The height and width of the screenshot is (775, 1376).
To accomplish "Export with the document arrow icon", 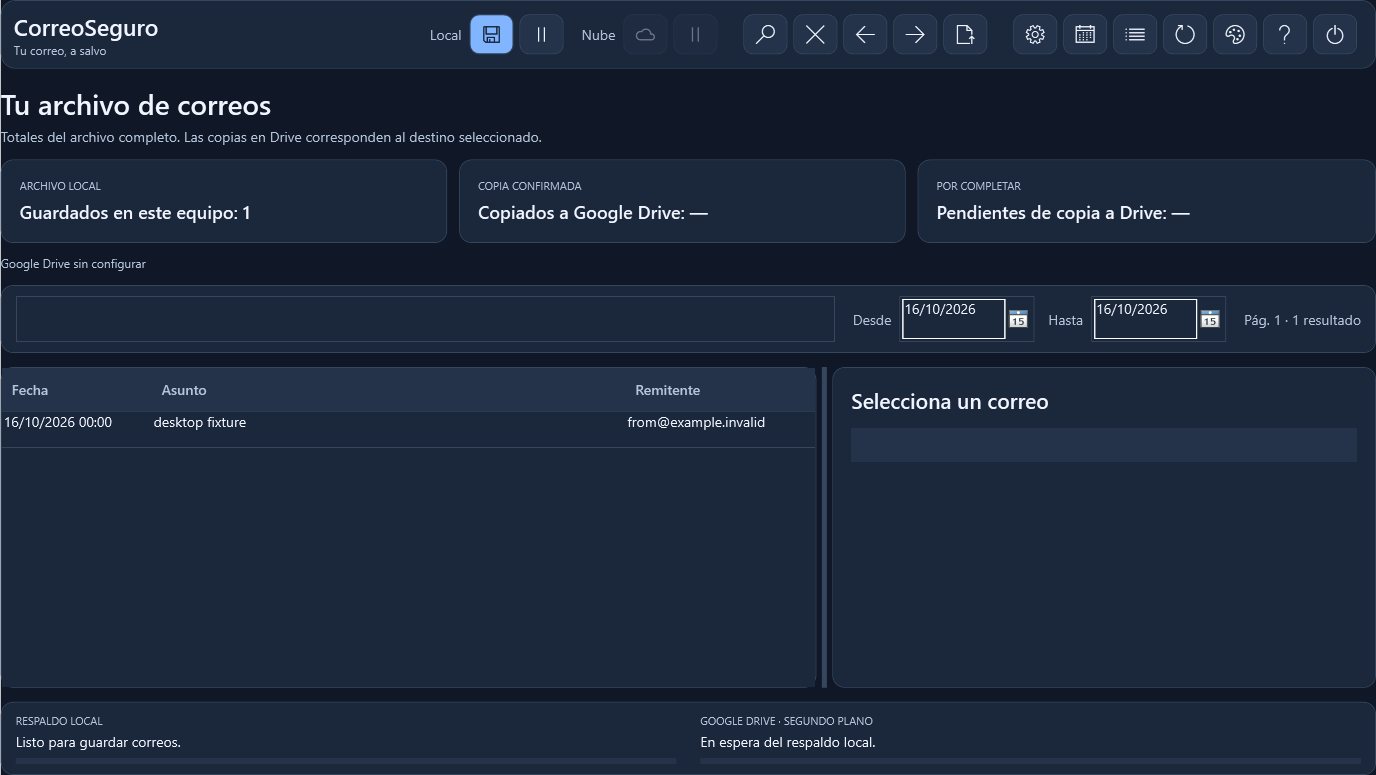I will 965,35.
